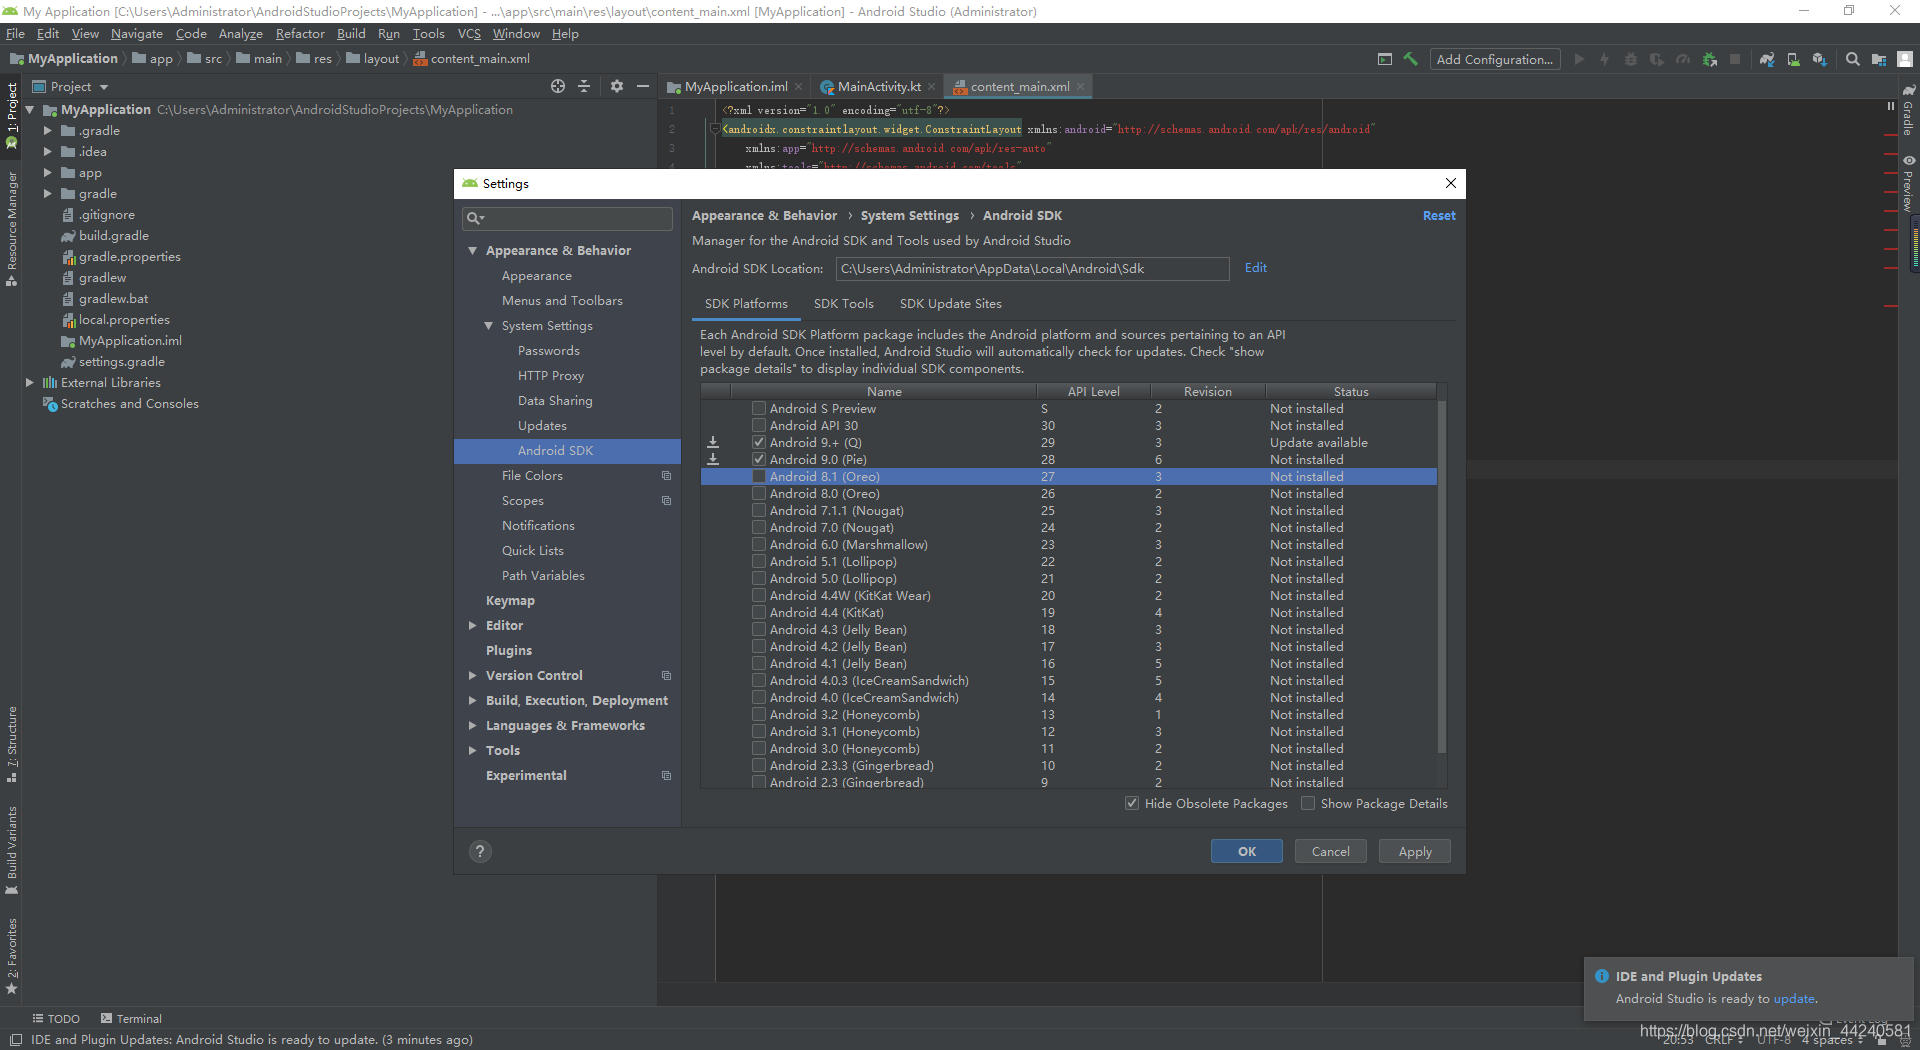This screenshot has height=1050, width=1920.
Task: Check the Android 7.0 (Nougat) checkbox
Action: [759, 527]
